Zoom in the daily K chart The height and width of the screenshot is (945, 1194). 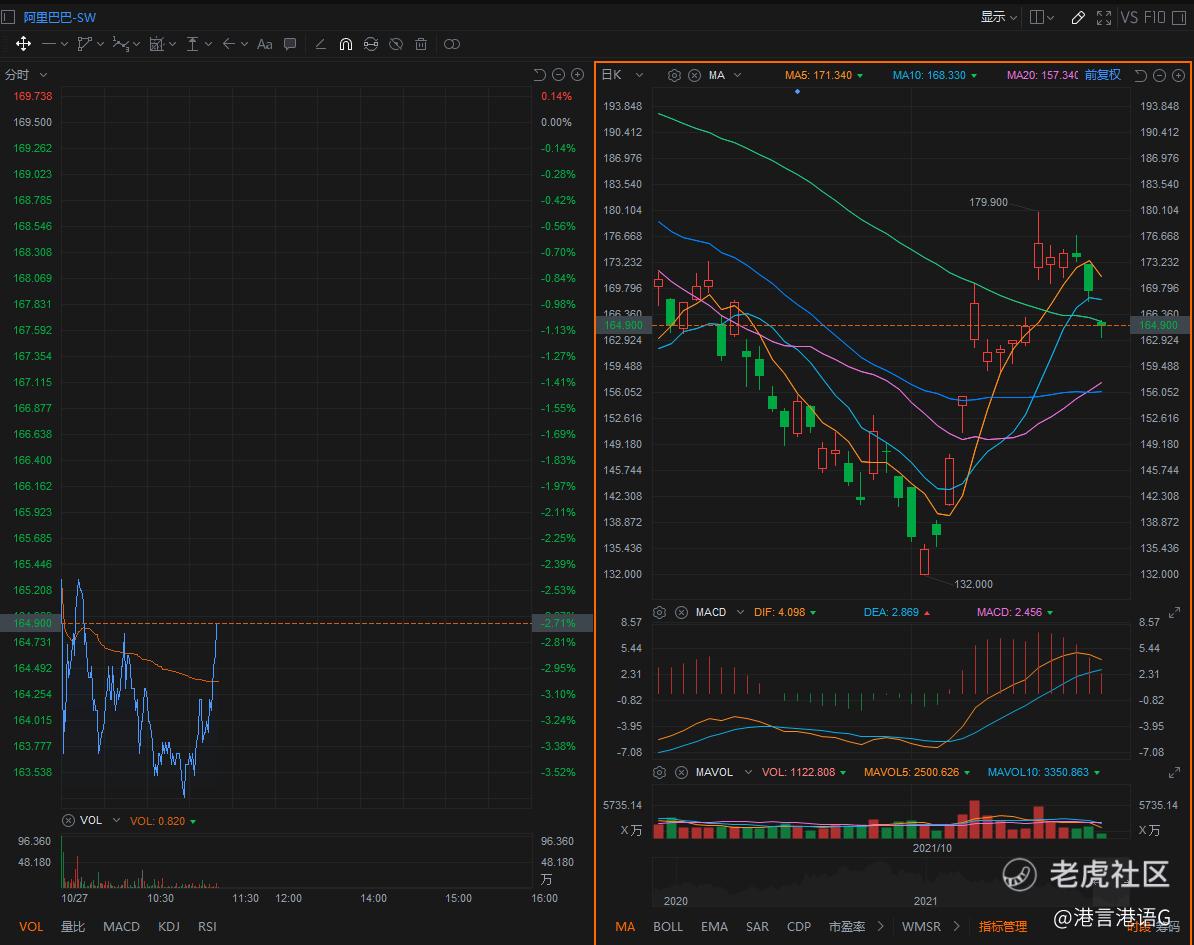[1178, 75]
